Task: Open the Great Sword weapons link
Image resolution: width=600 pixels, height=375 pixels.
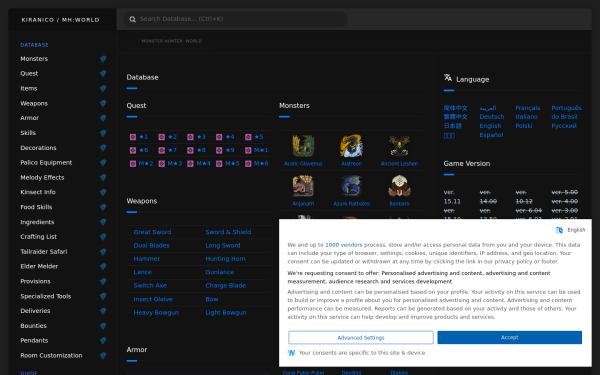Action: pyautogui.click(x=152, y=232)
